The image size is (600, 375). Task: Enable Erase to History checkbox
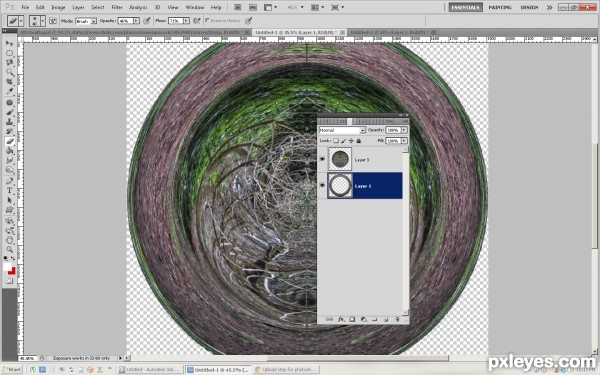point(207,21)
